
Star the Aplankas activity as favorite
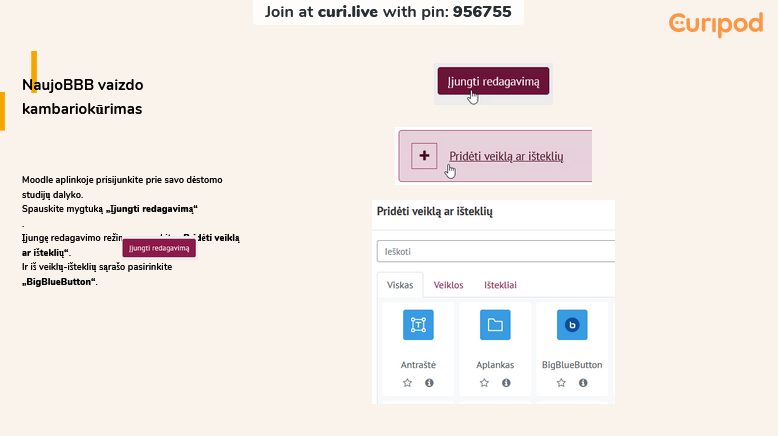(484, 383)
